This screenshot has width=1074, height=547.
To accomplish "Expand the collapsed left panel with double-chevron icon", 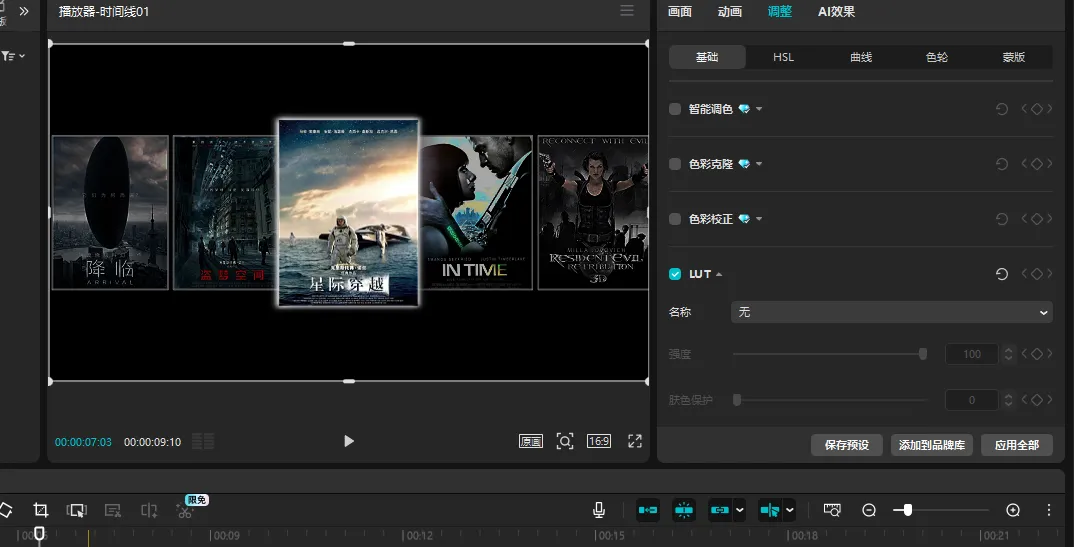I will pos(24,11).
